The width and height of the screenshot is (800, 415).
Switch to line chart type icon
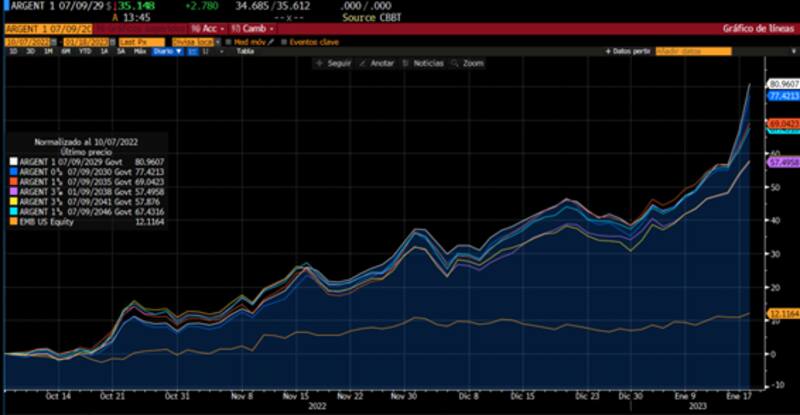click(x=195, y=51)
